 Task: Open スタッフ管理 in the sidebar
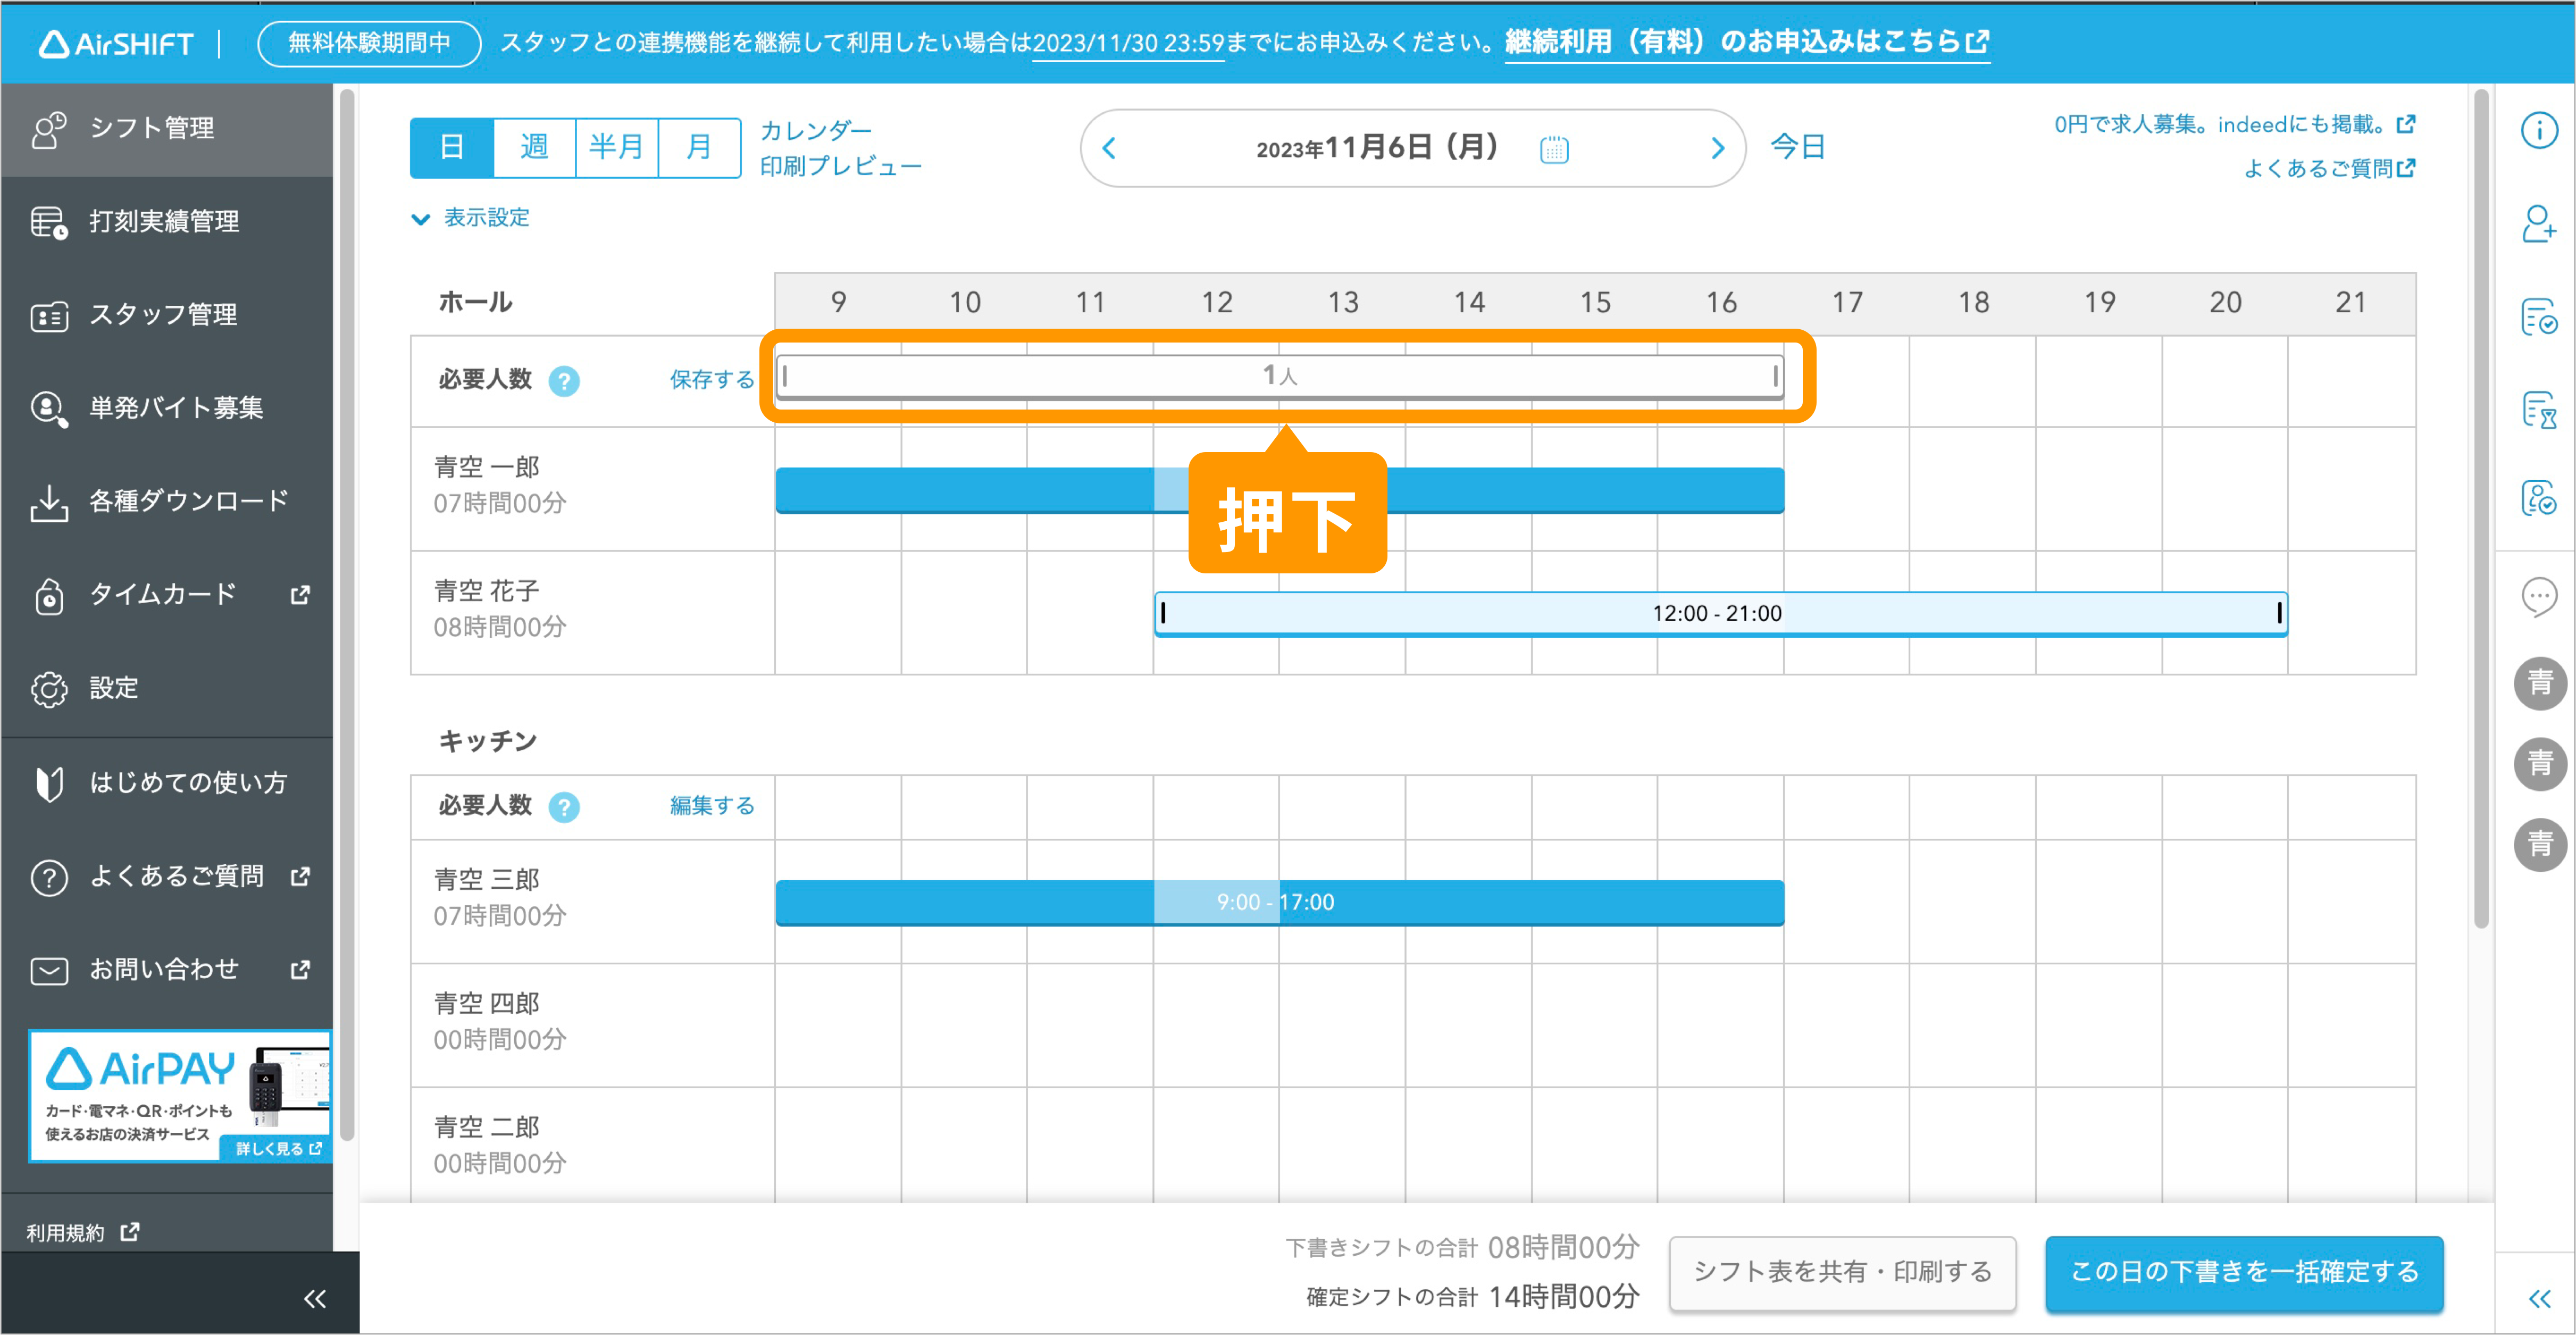pyautogui.click(x=167, y=315)
